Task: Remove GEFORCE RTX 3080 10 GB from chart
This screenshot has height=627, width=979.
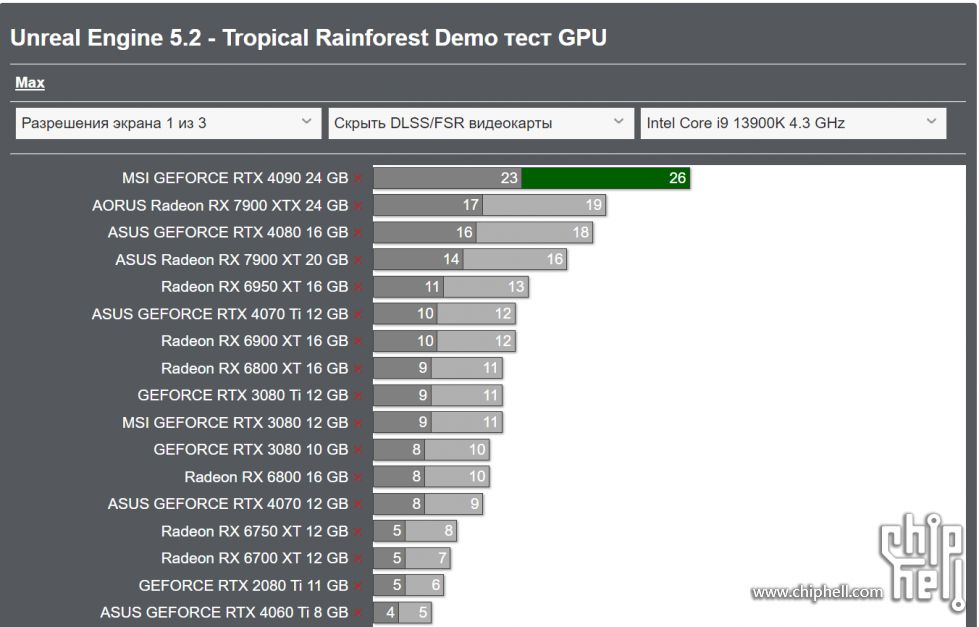Action: click(358, 450)
